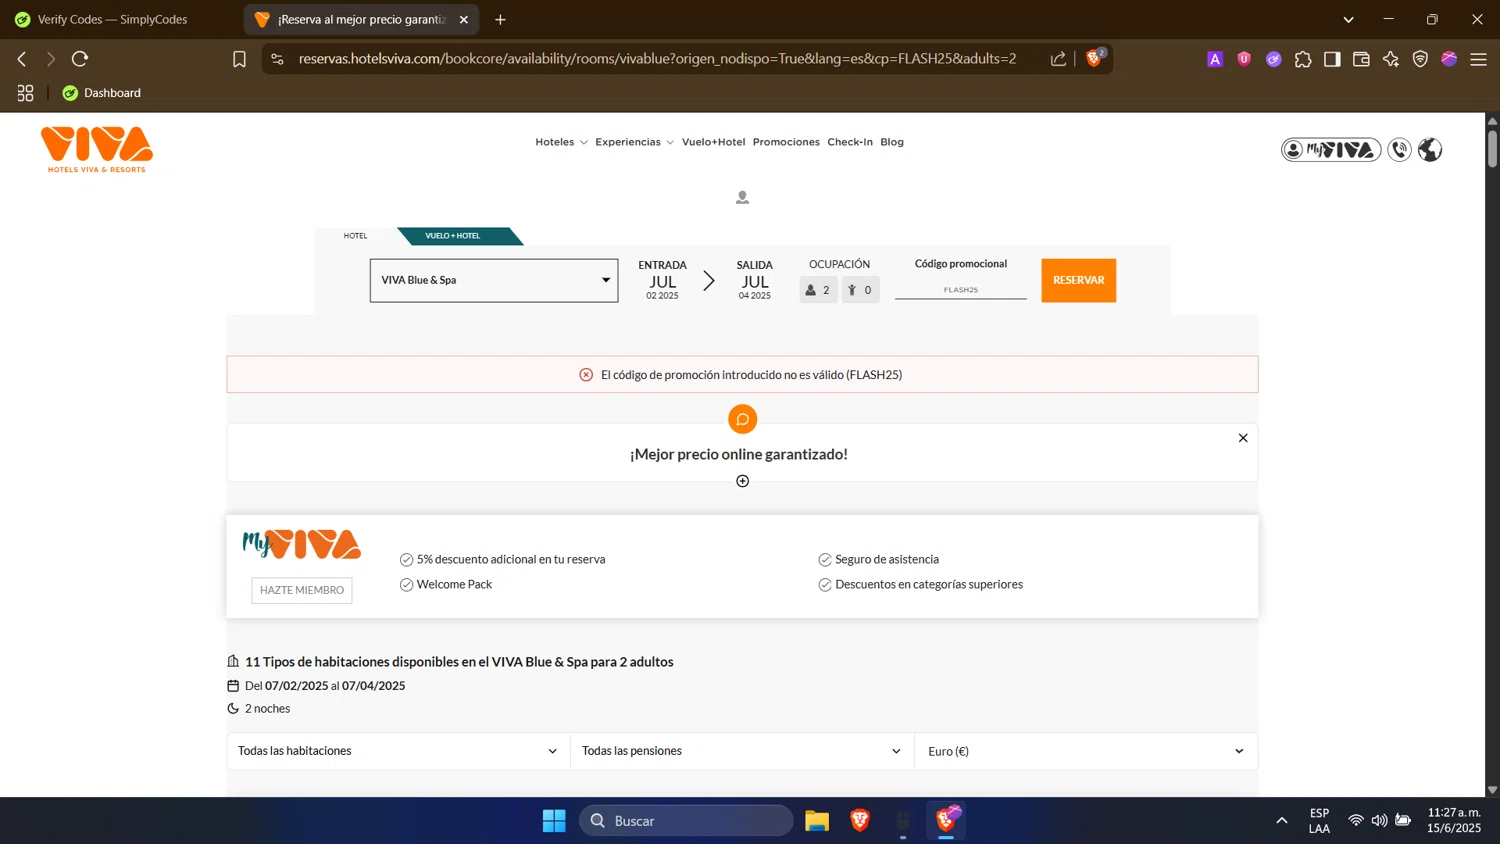Click '5% descuento adicional en tu reserva' text
Screen dimensions: 1500x844
pyautogui.click(x=511, y=559)
